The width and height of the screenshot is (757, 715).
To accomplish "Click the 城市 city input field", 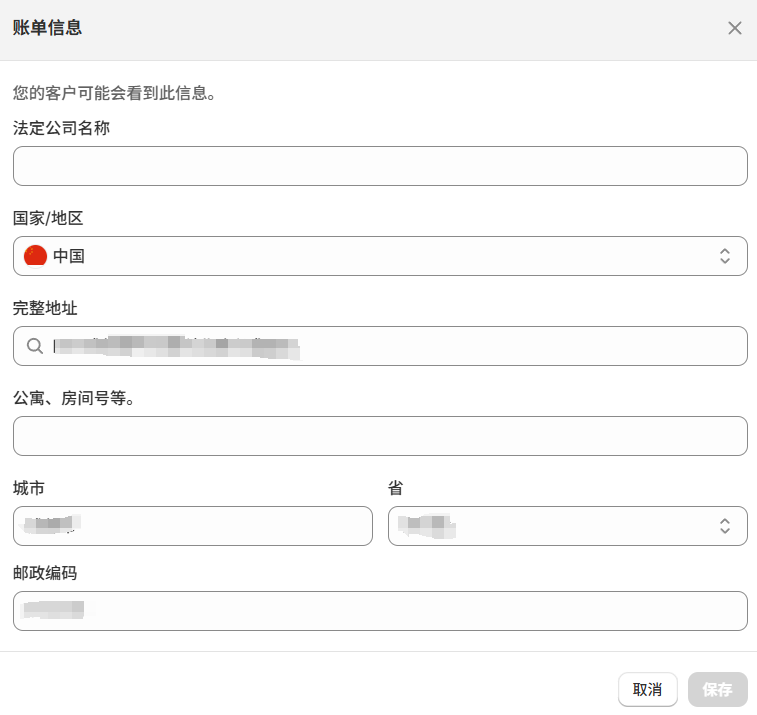I will click(193, 526).
